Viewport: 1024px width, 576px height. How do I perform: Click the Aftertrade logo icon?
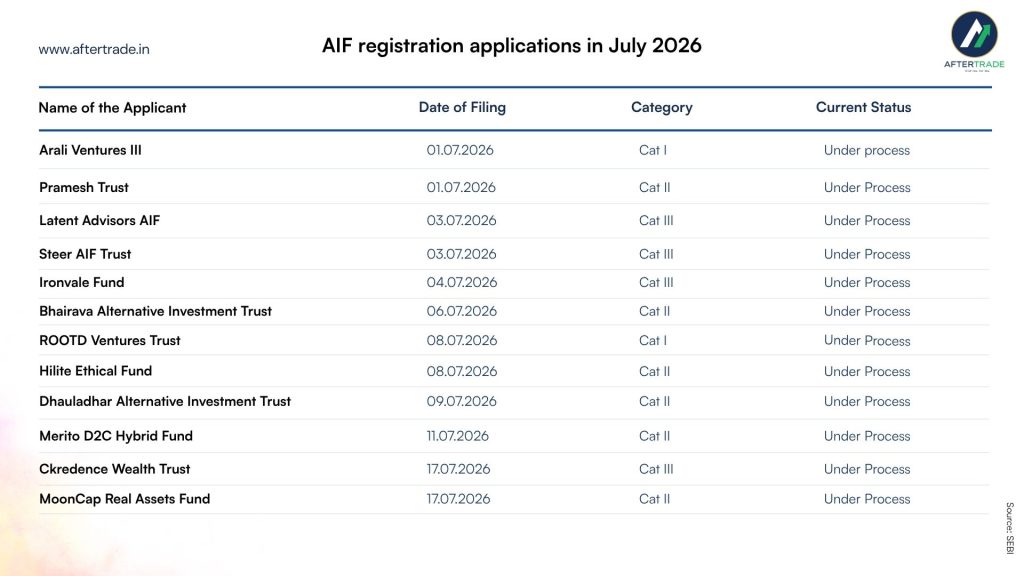[x=974, y=34]
